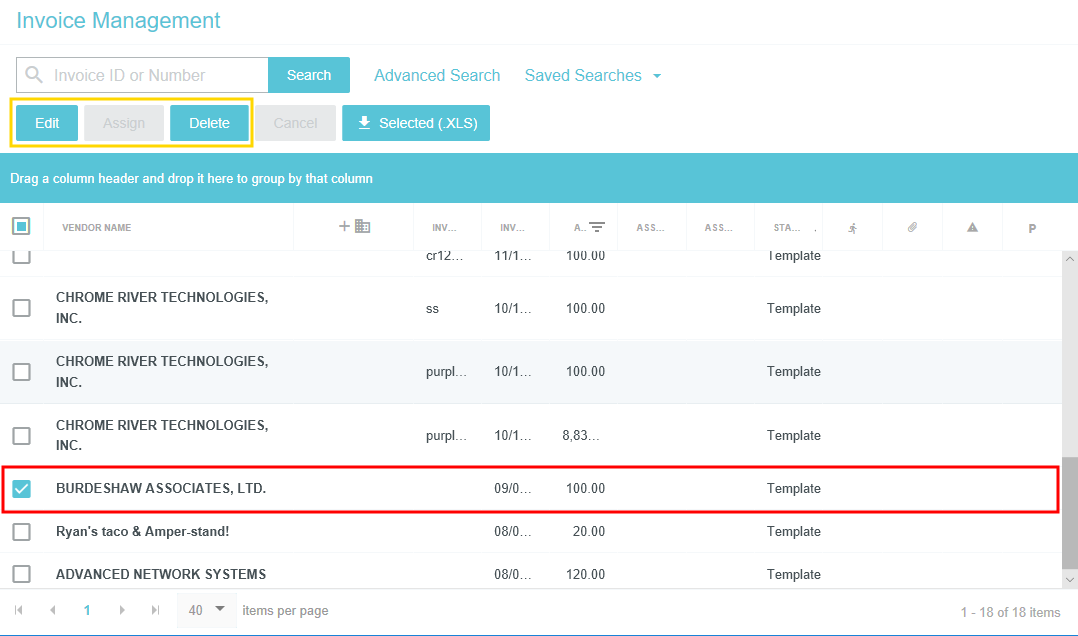1078x636 pixels.
Task: Toggle the select-all checkbox in header
Action: tap(21, 227)
